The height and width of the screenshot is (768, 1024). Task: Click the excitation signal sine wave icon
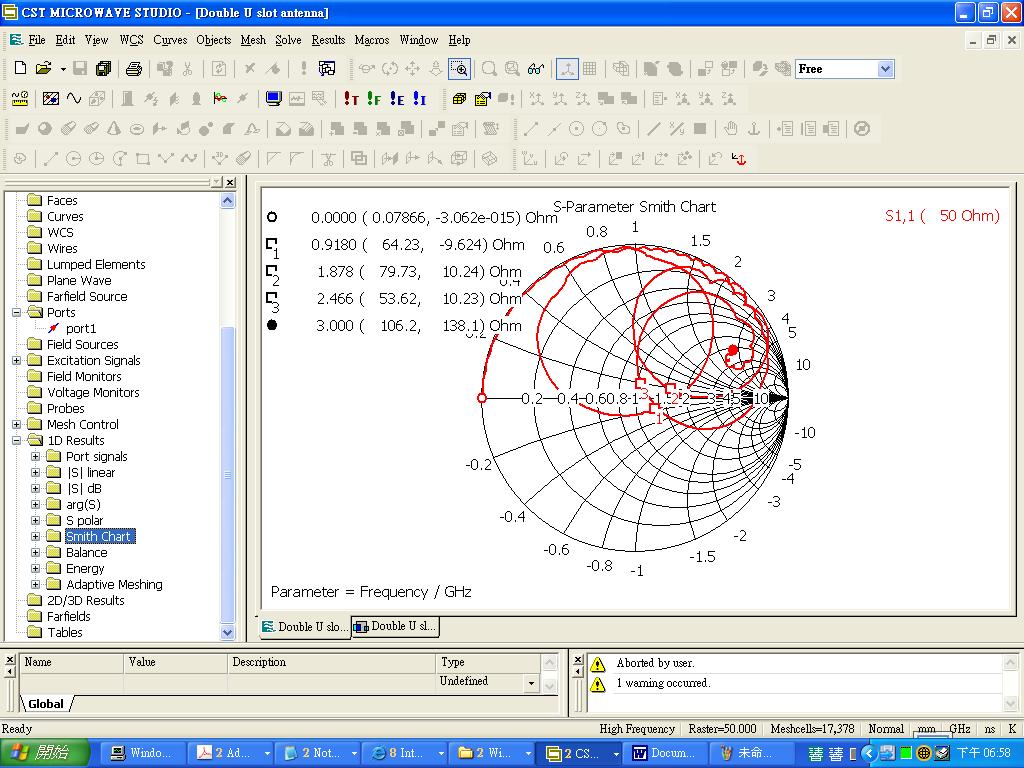(74, 99)
